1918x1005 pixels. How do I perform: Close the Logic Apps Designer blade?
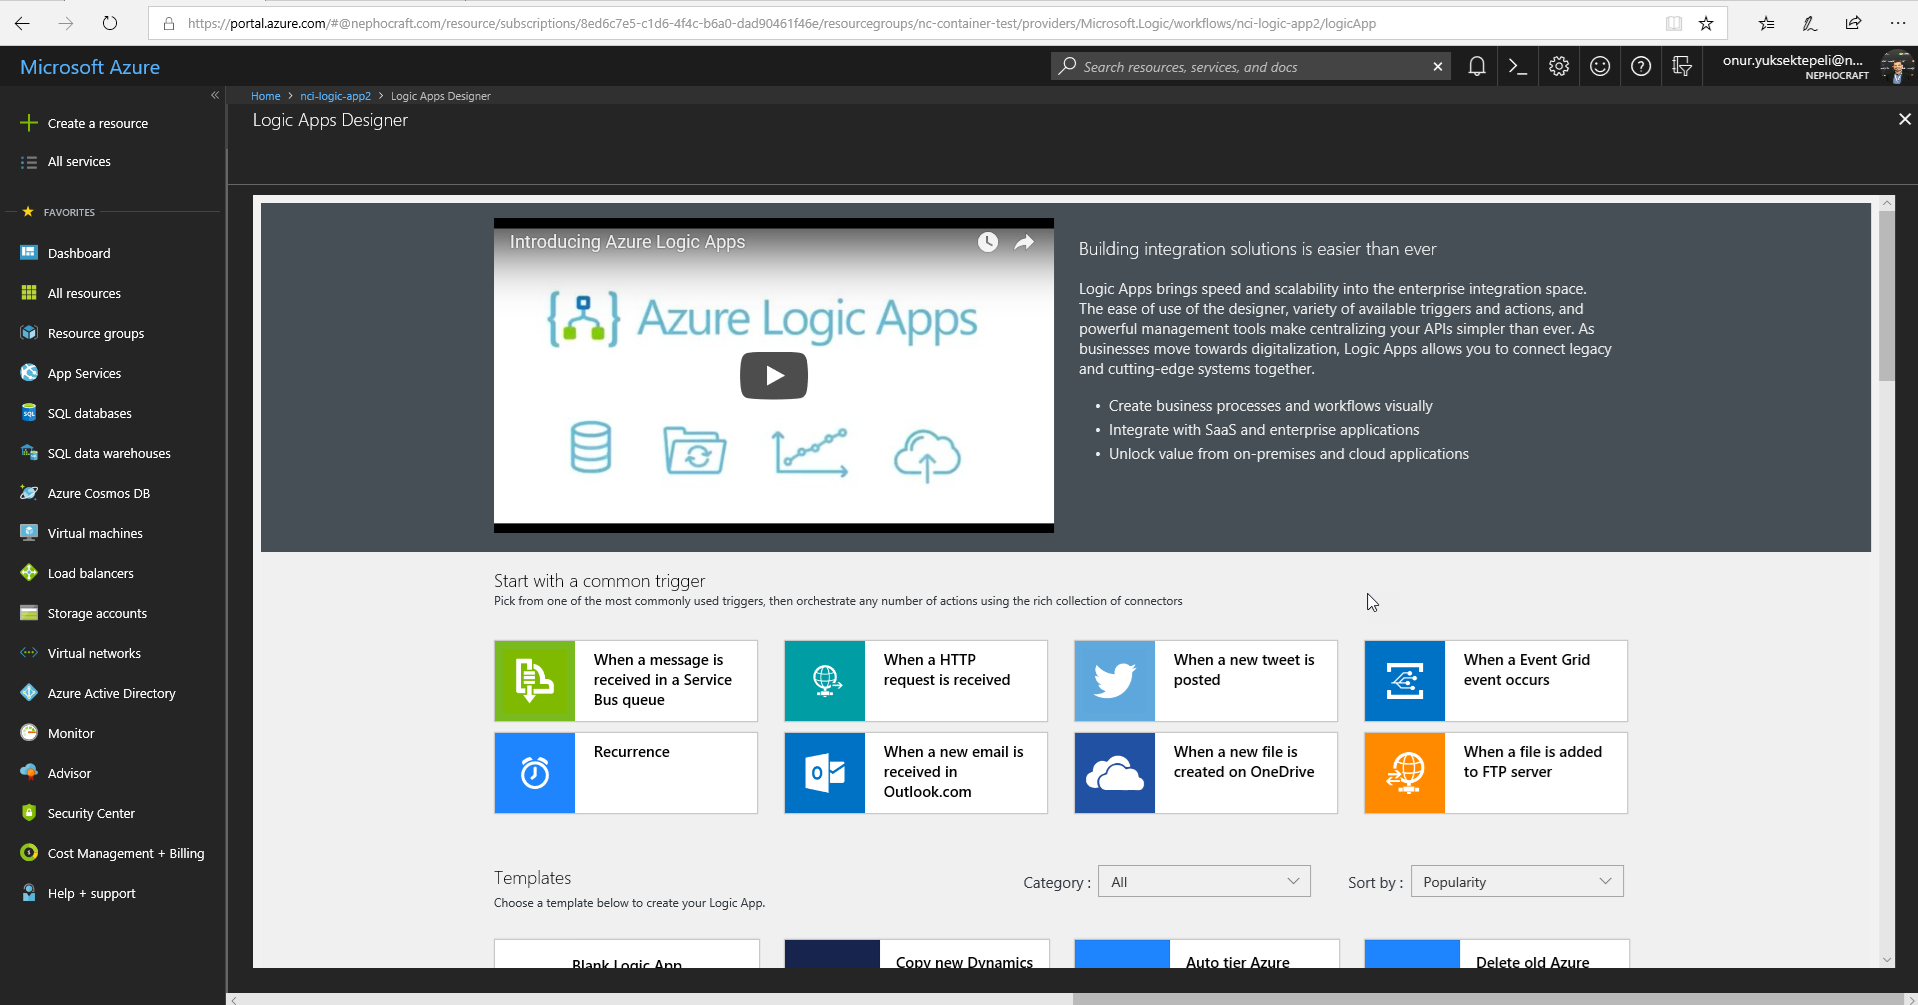(1904, 119)
